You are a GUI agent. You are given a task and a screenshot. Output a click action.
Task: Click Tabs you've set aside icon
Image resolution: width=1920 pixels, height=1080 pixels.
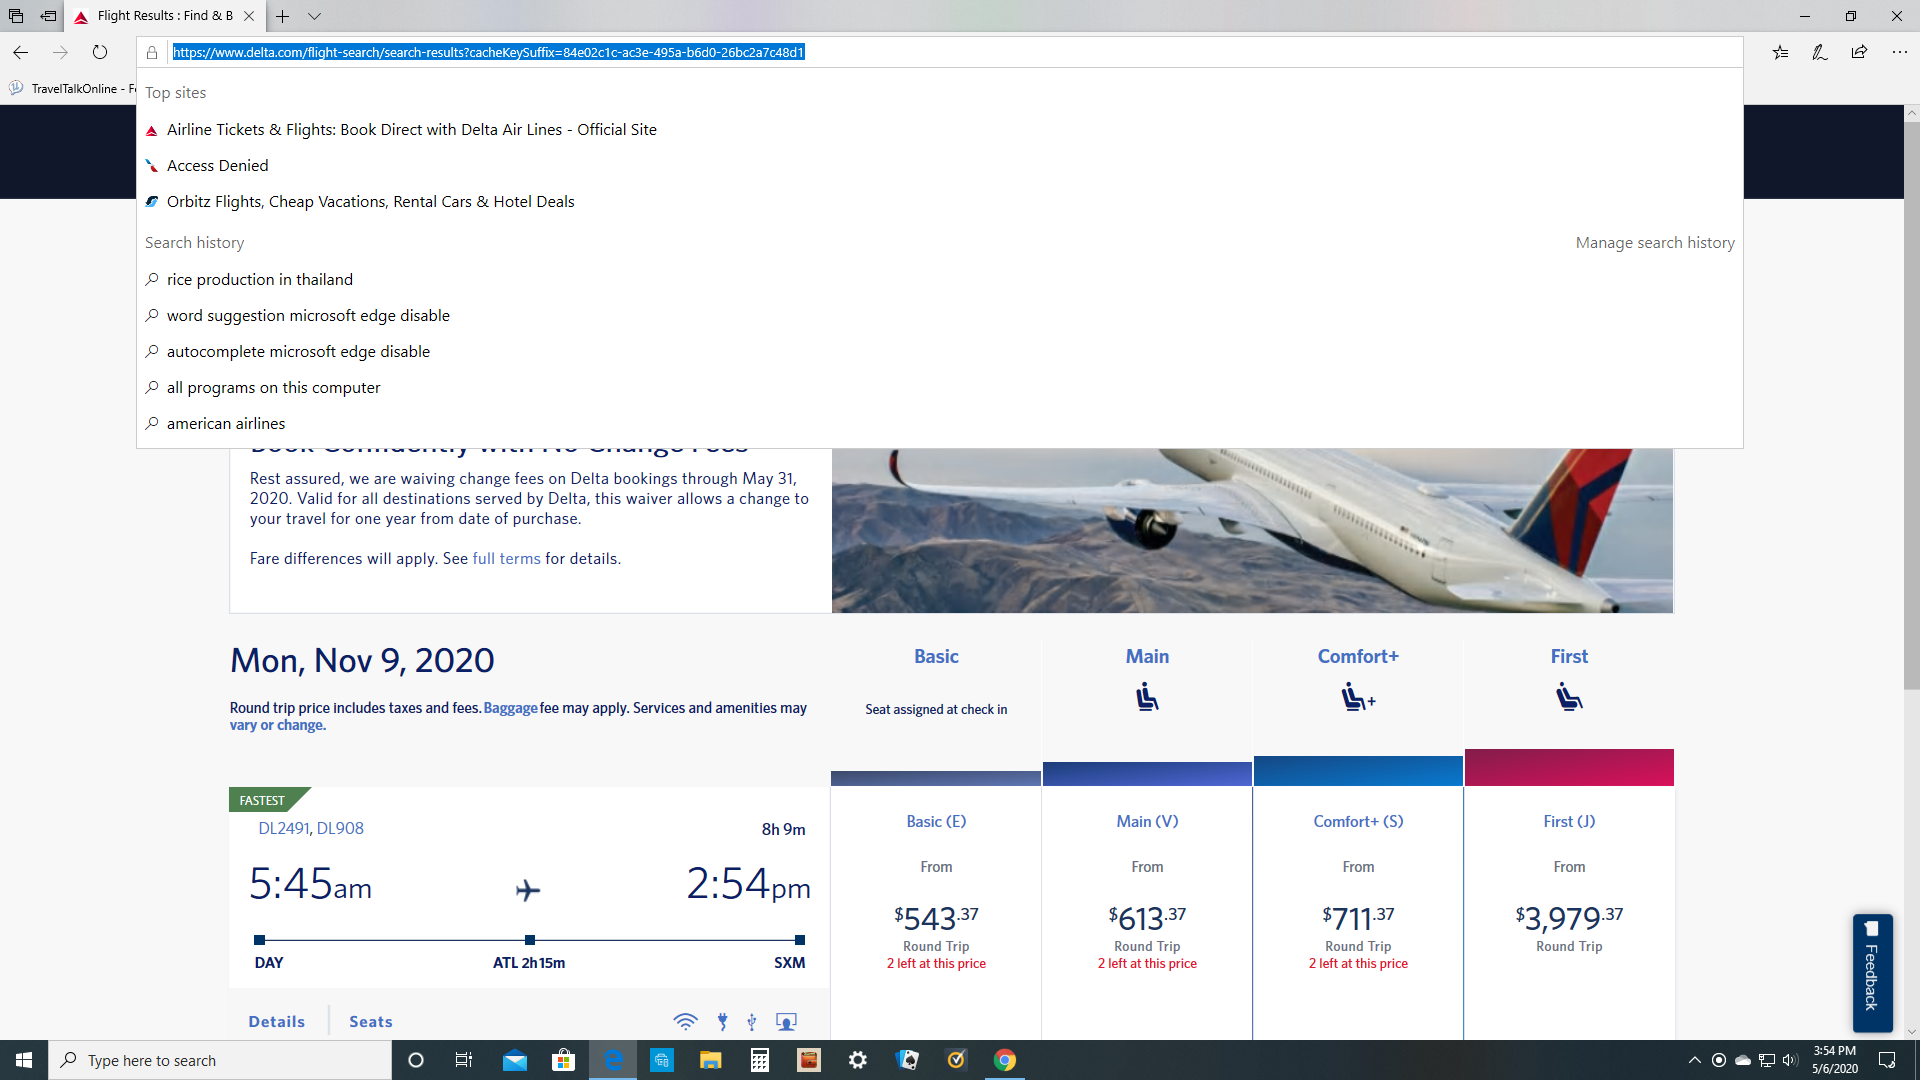pyautogui.click(x=16, y=16)
